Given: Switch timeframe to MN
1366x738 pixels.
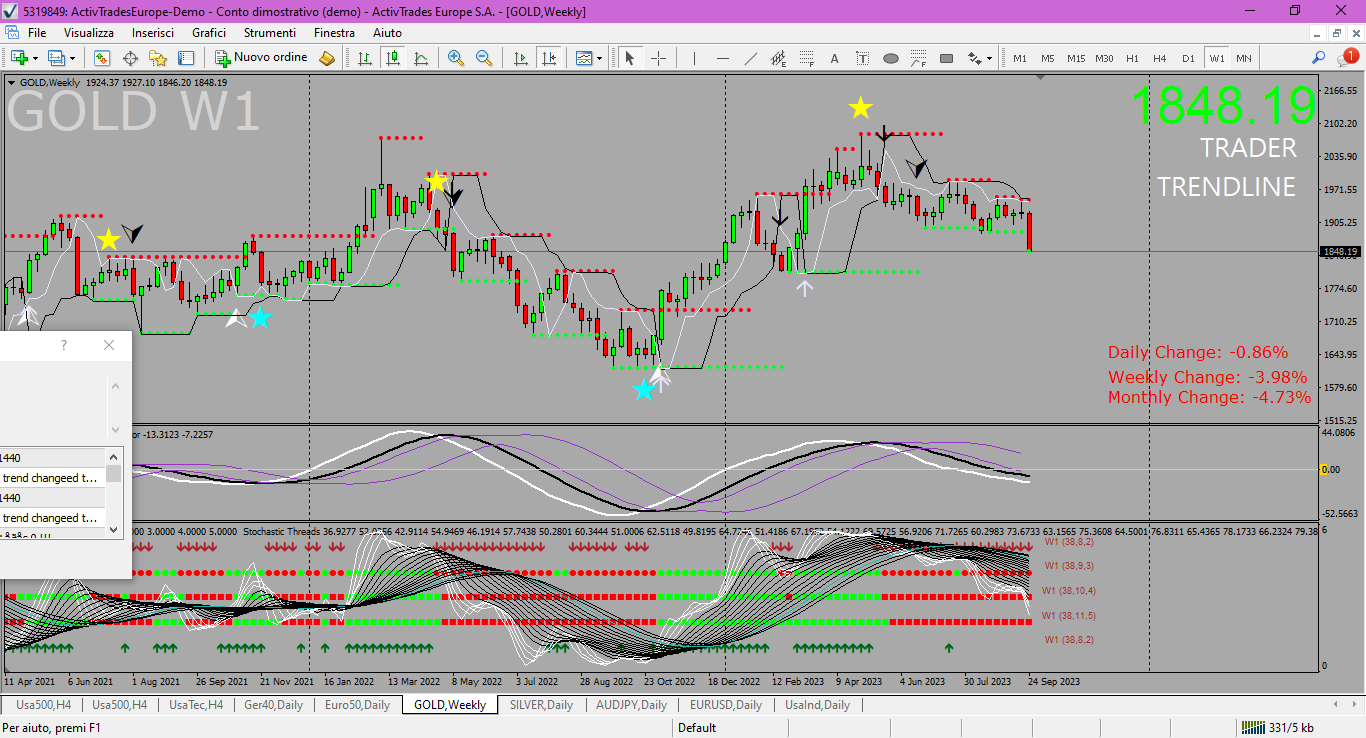Looking at the screenshot, I should [1243, 58].
